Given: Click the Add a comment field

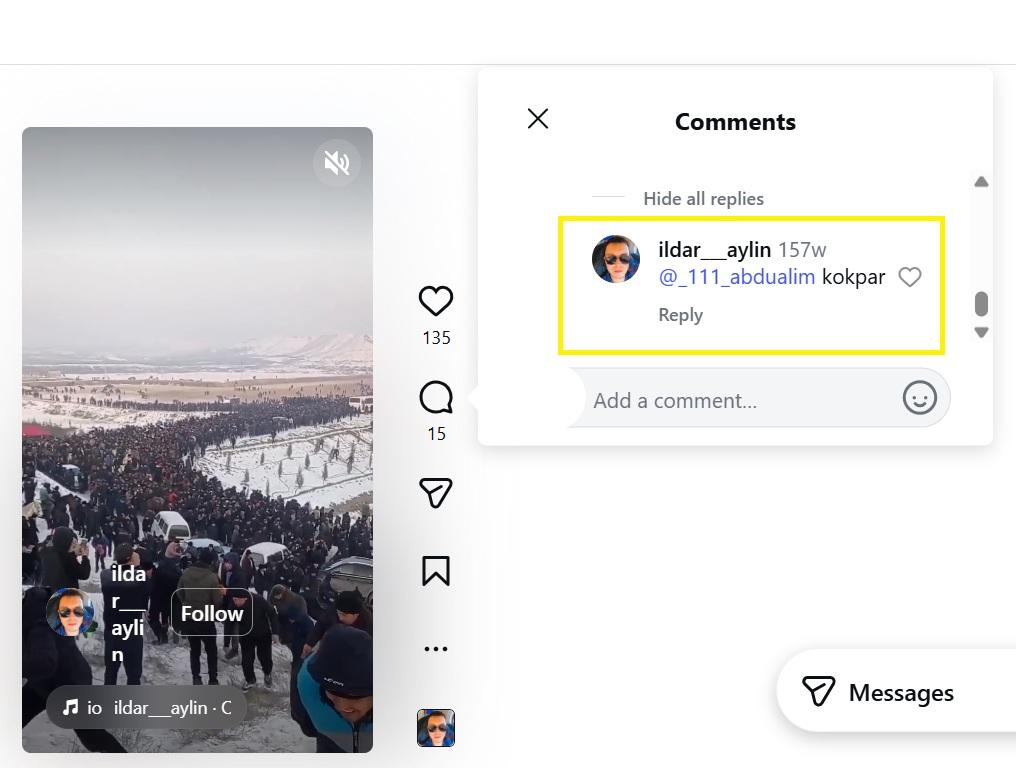Looking at the screenshot, I should (740, 400).
